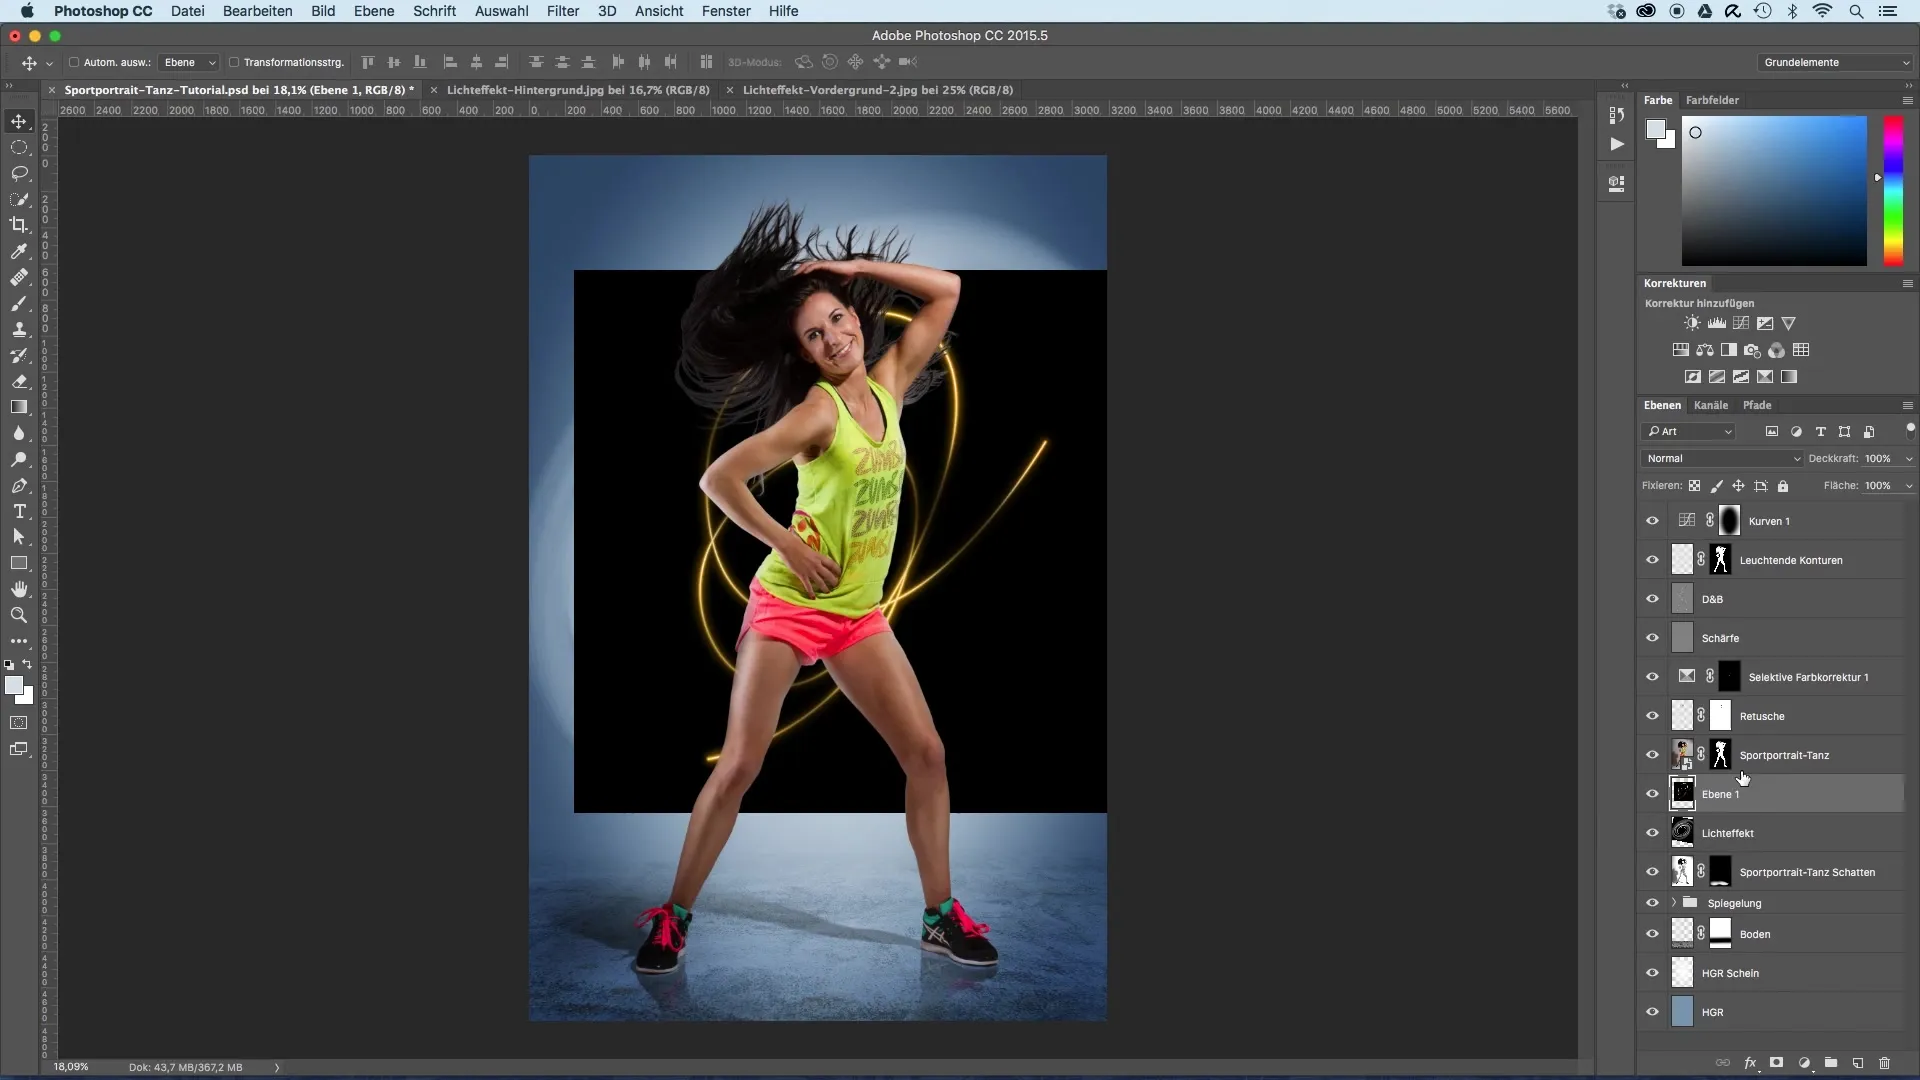The height and width of the screenshot is (1080, 1920).
Task: Select the Sportportrait-Tanz Schatten layer
Action: 1785,872
